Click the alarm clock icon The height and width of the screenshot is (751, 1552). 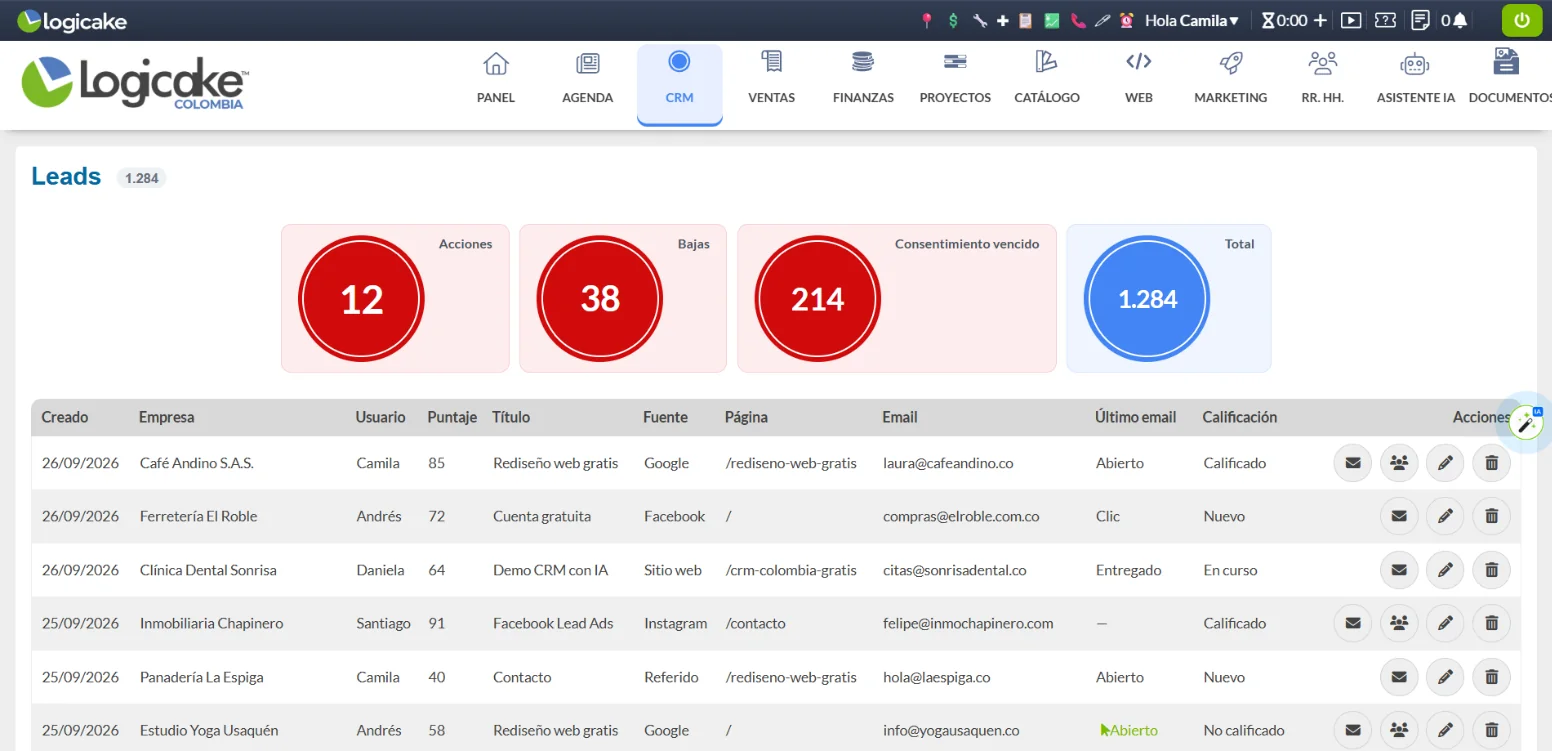coord(1127,20)
